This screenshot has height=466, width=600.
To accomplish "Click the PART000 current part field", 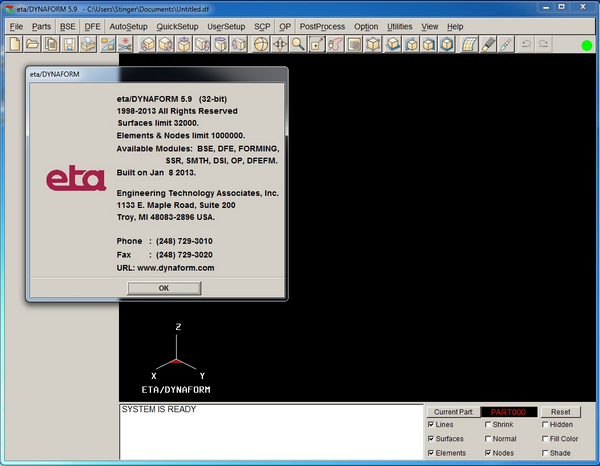I will click(x=509, y=412).
